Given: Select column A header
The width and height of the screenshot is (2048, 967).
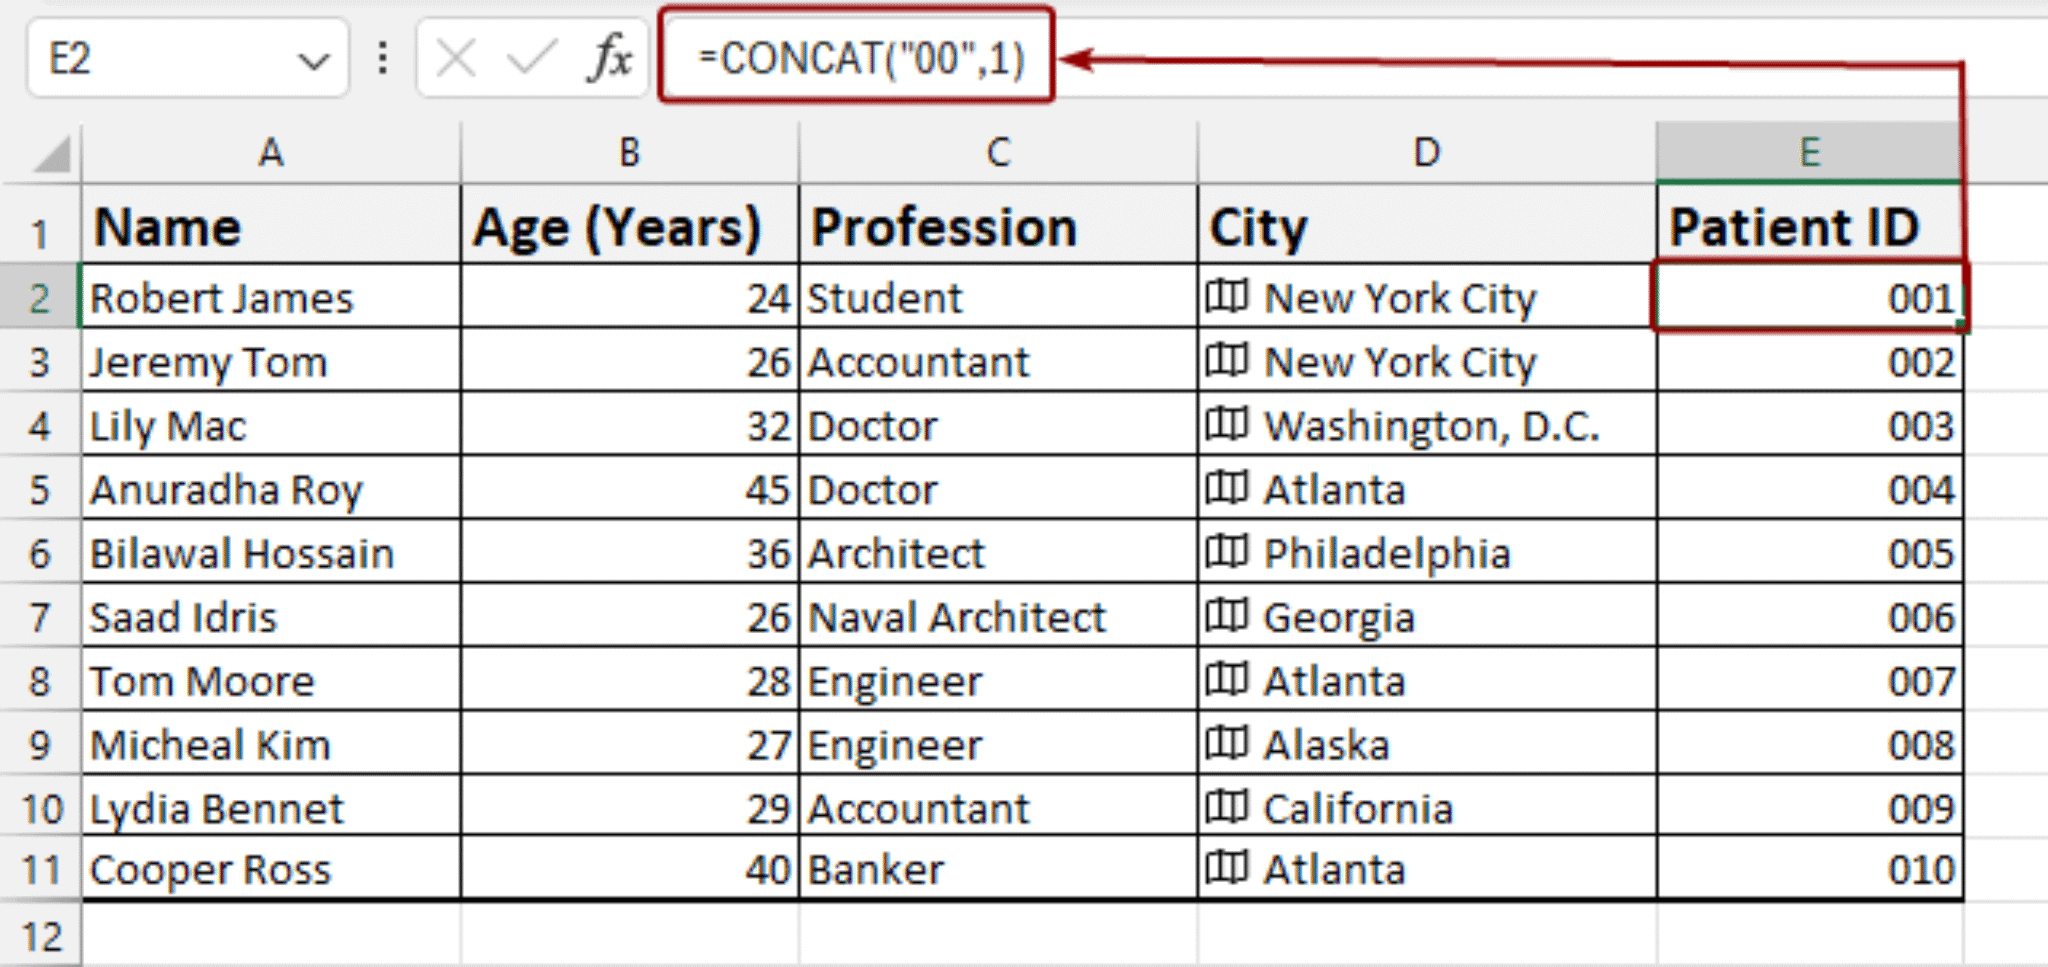Looking at the screenshot, I should pos(271,153).
